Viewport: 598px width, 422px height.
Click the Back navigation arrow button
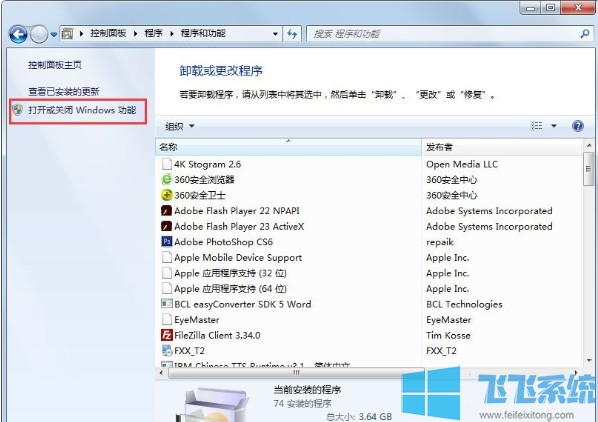(18, 34)
